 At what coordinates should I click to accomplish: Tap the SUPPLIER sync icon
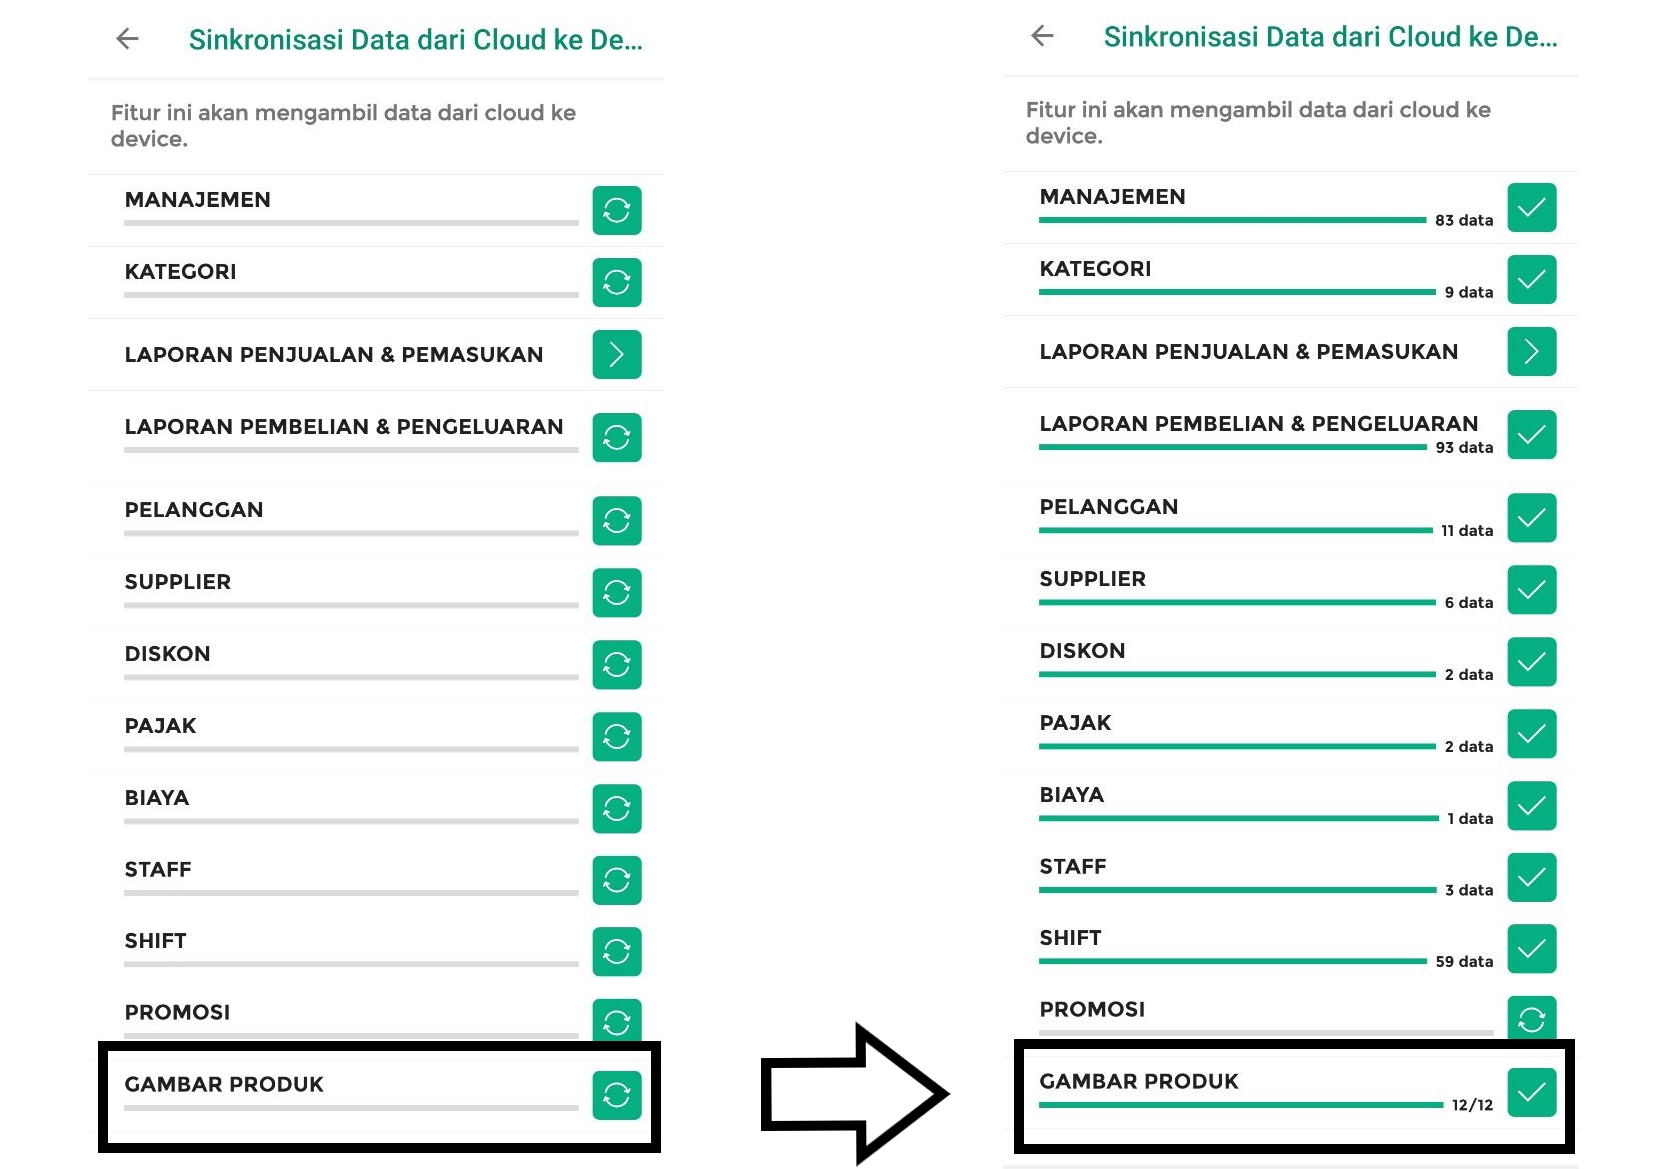(x=616, y=593)
